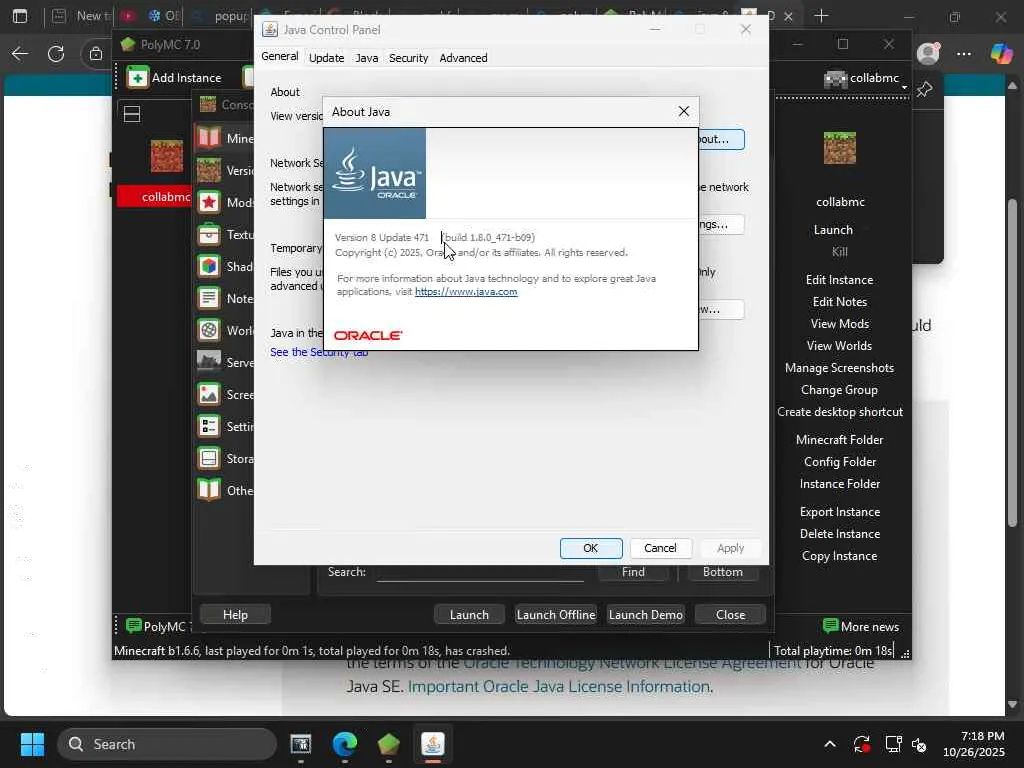This screenshot has height=768, width=1024.
Task: Open the java.com hyperlink
Action: pyautogui.click(x=466, y=291)
